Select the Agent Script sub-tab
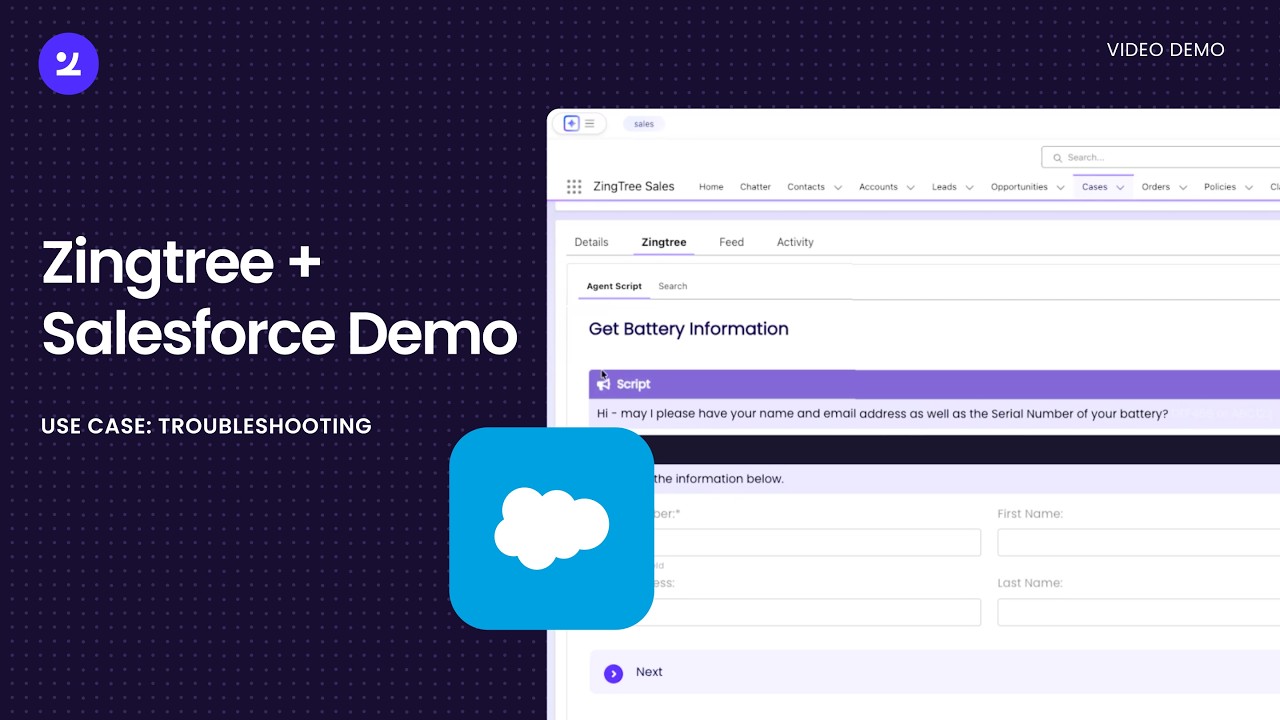This screenshot has height=720, width=1280. 614,286
